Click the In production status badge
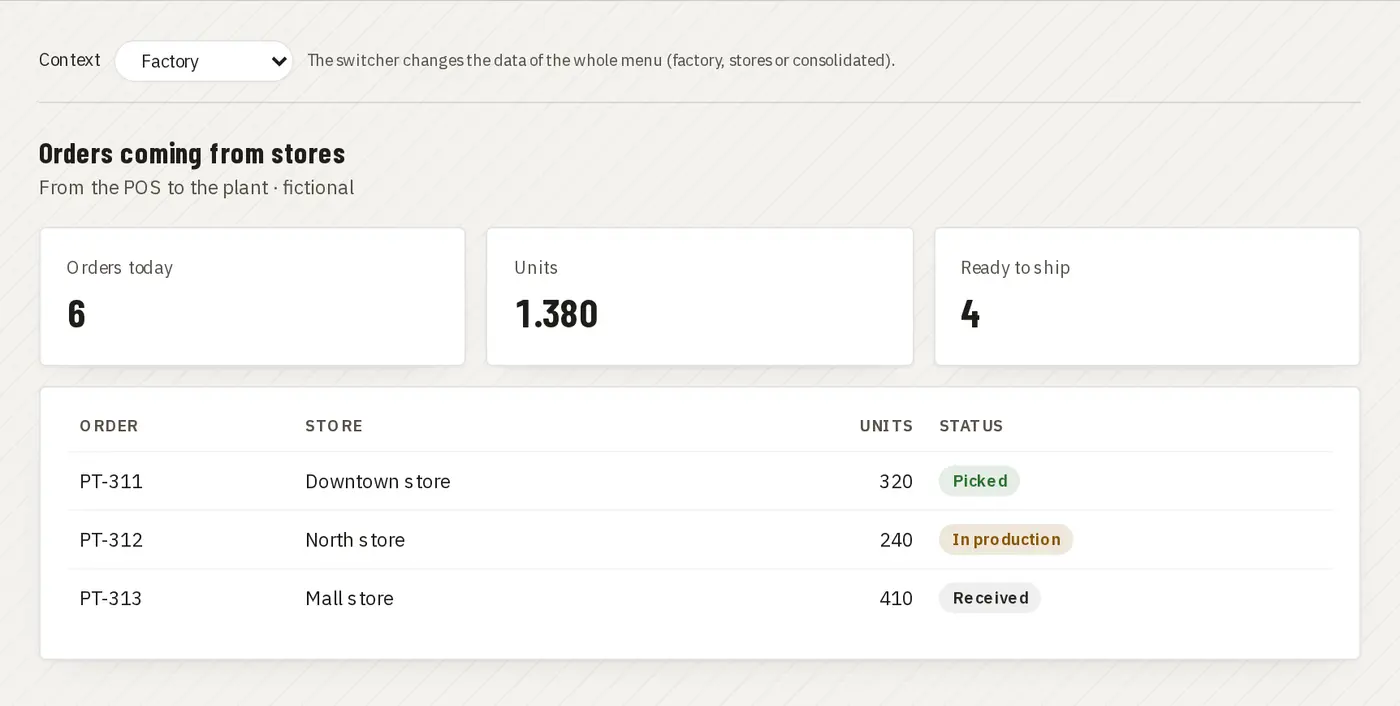The height and width of the screenshot is (706, 1400). pos(1006,540)
